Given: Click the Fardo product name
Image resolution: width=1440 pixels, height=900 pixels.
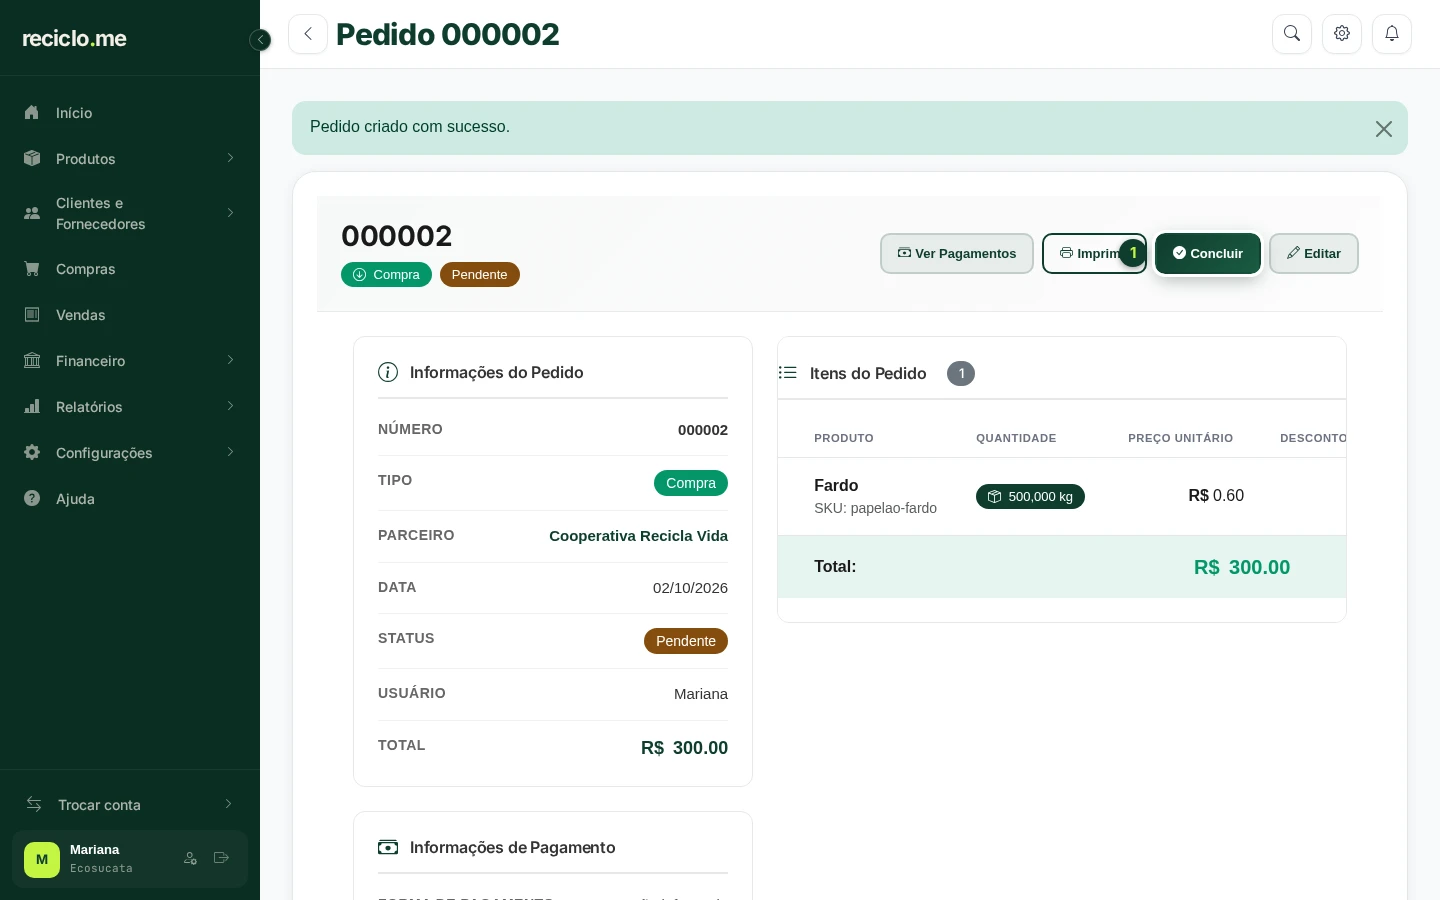Looking at the screenshot, I should (836, 485).
